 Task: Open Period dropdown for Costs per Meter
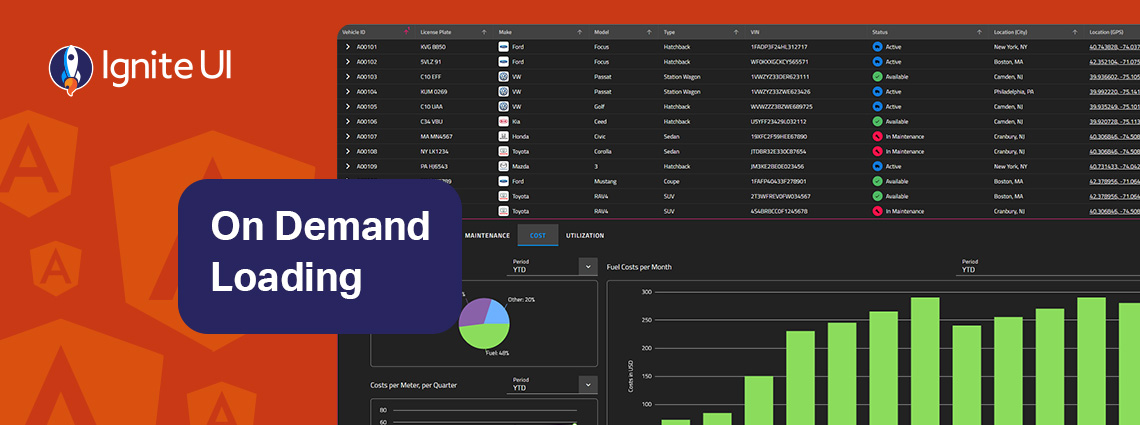click(587, 384)
